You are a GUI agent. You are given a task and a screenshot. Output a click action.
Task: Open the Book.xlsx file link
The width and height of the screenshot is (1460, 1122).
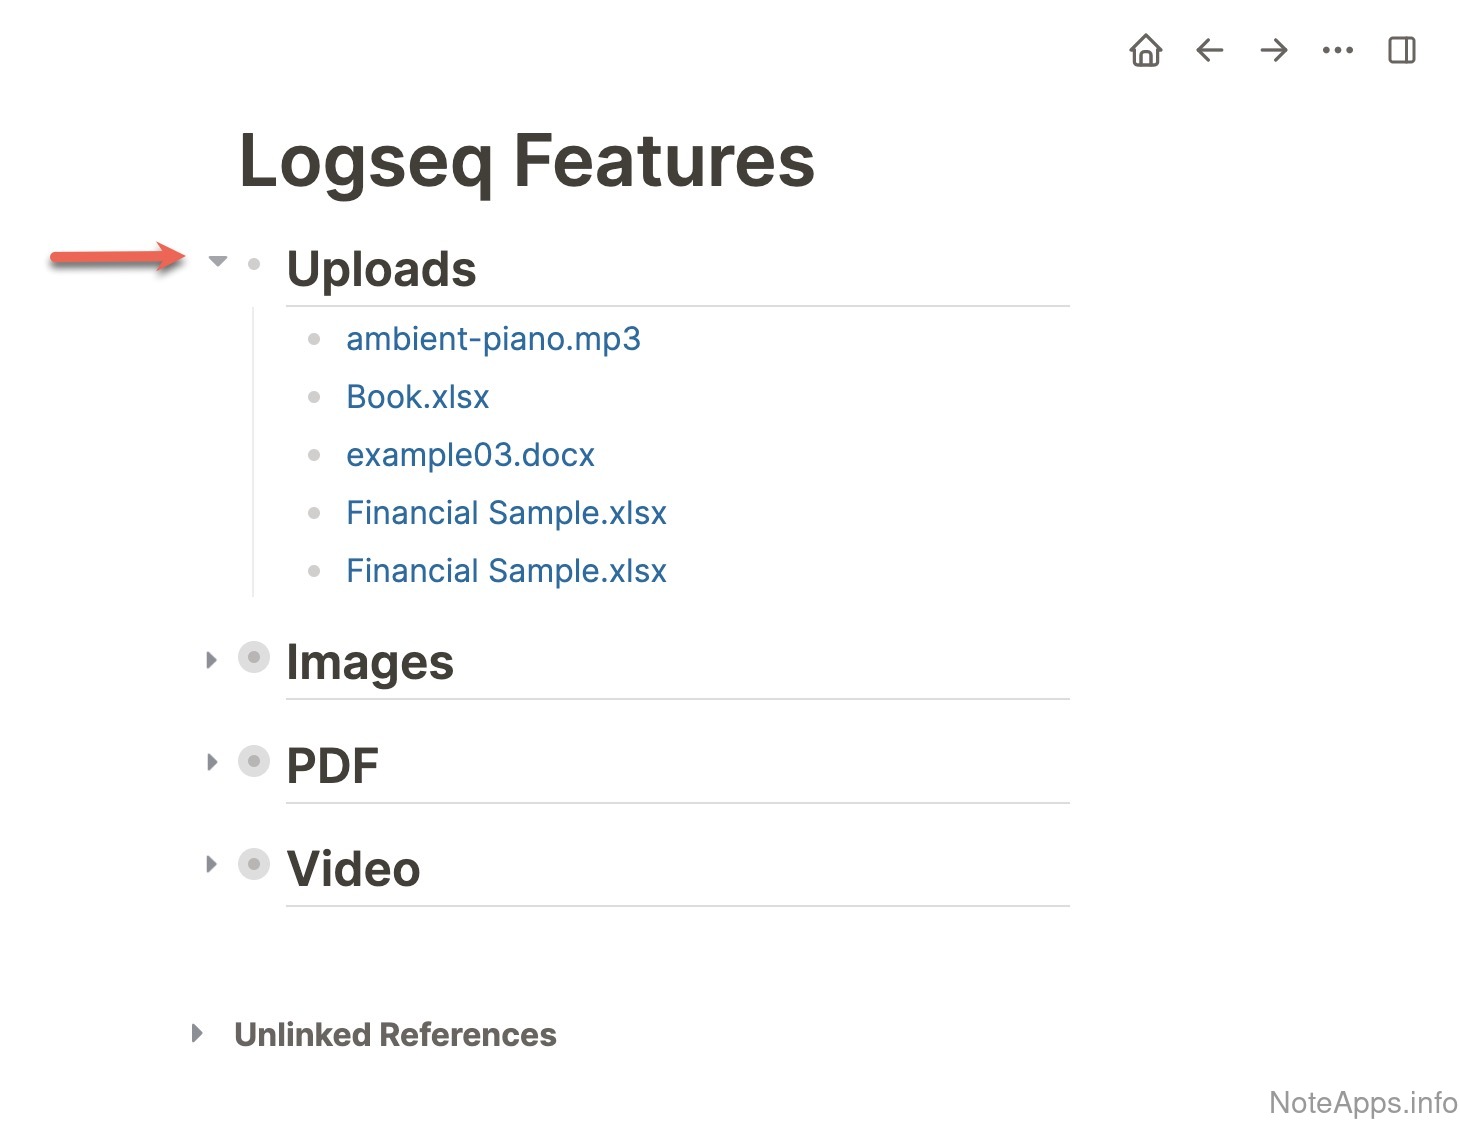point(417,397)
